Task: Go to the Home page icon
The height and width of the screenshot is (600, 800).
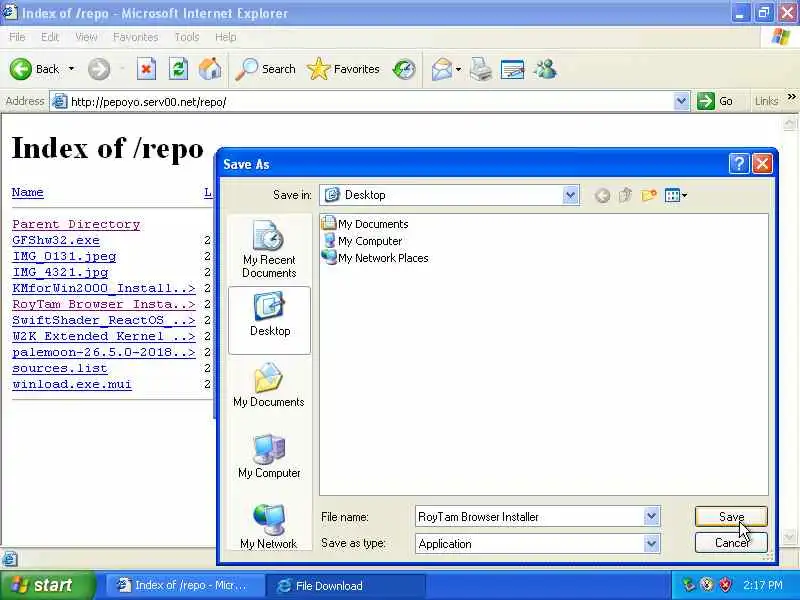Action: 210,69
